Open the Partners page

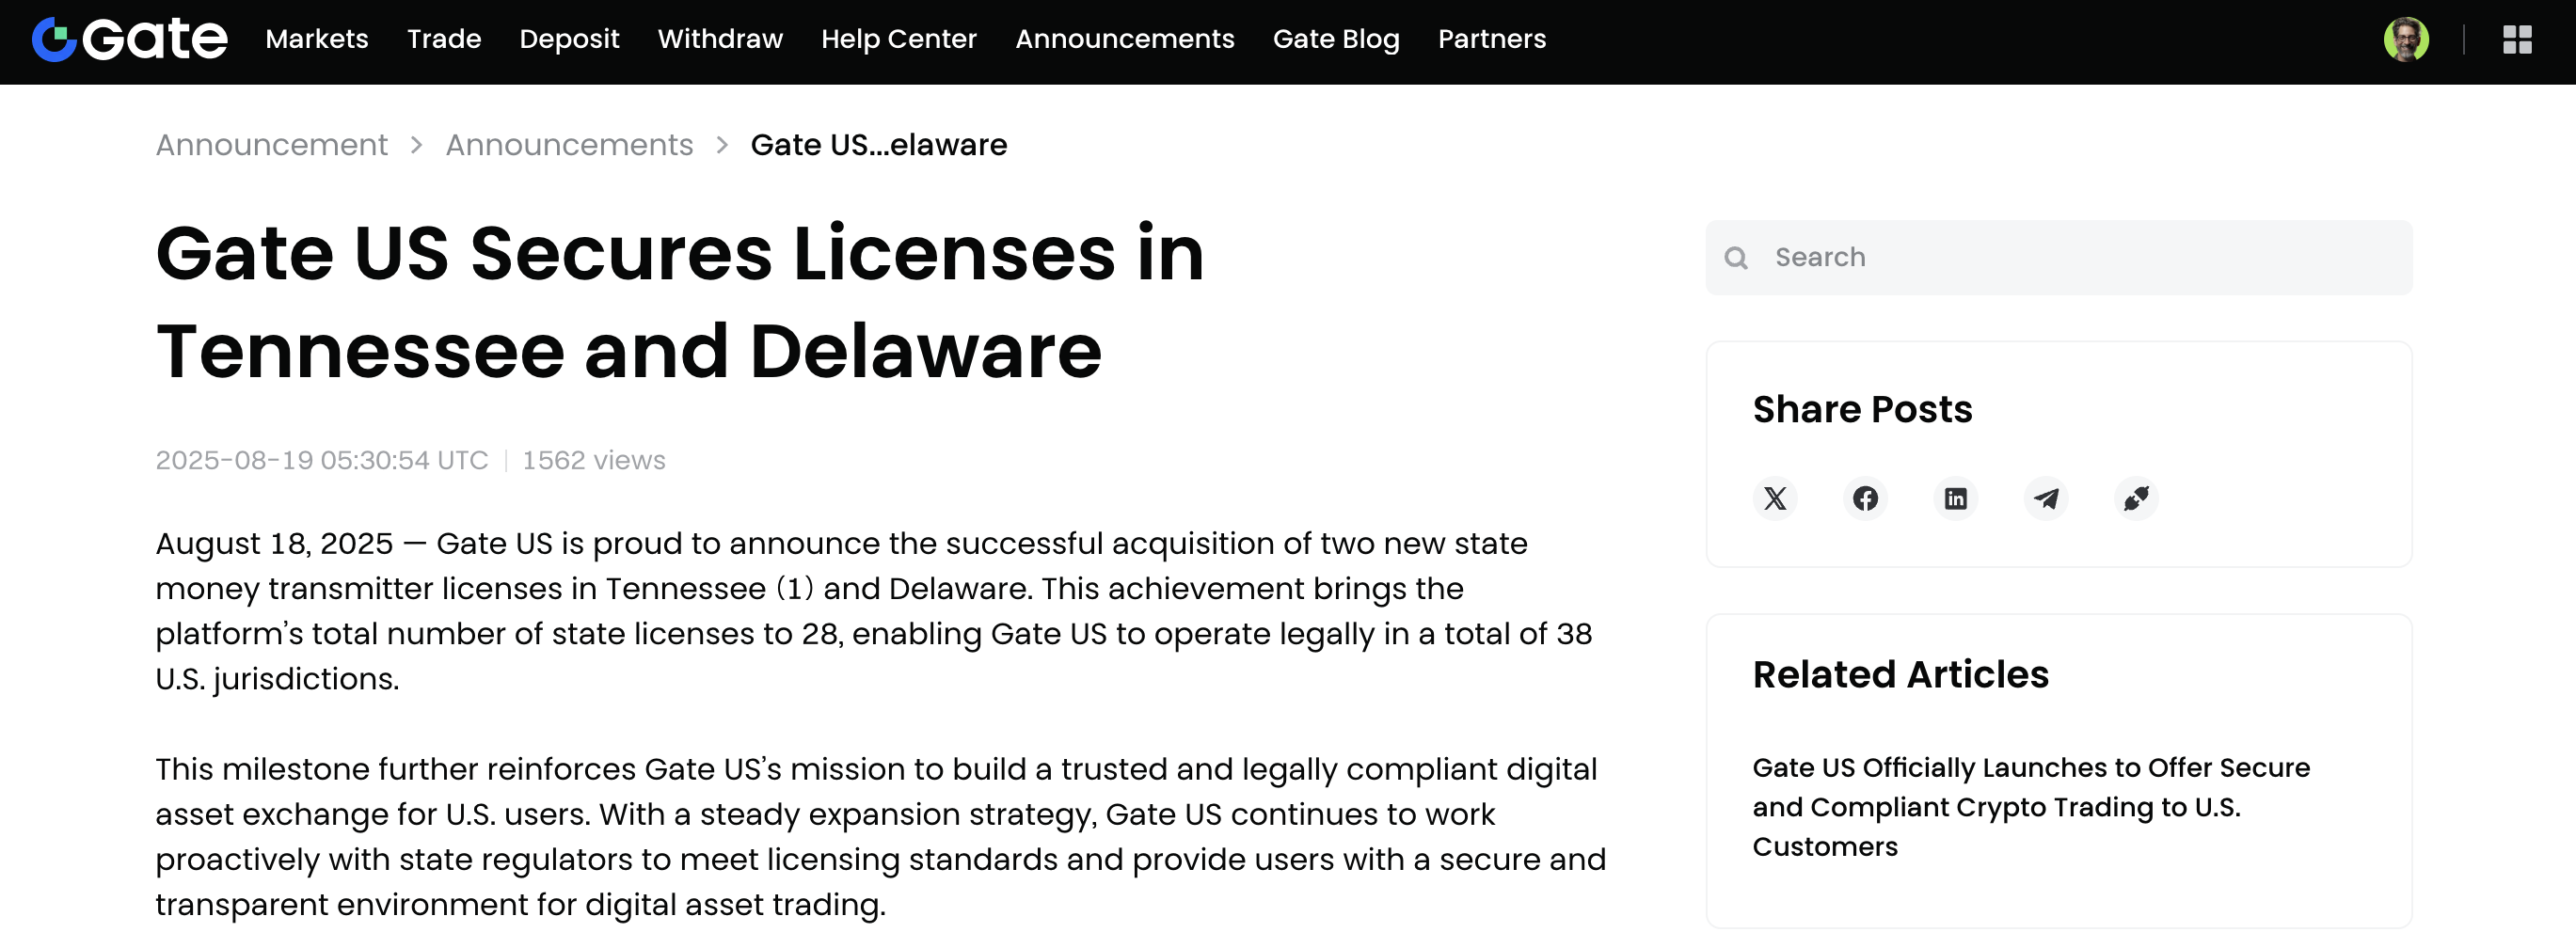point(1492,39)
